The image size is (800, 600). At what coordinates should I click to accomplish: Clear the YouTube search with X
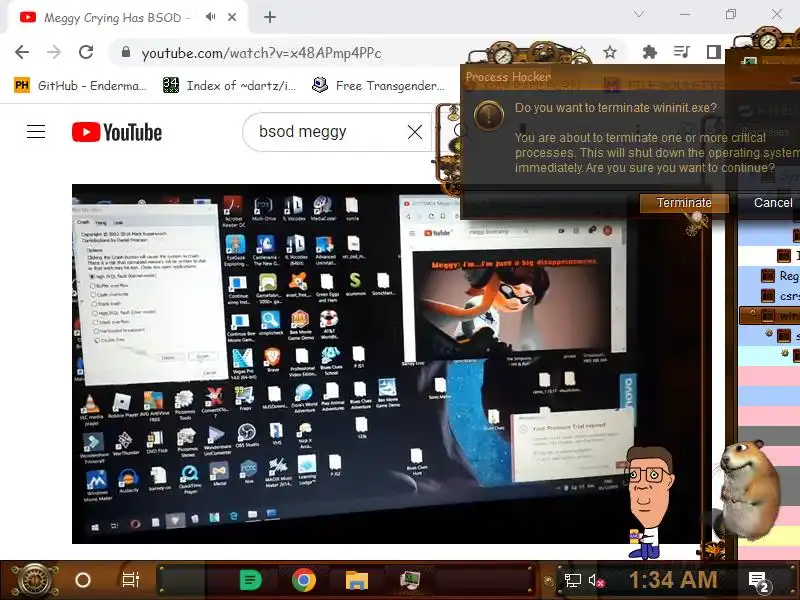tap(415, 132)
